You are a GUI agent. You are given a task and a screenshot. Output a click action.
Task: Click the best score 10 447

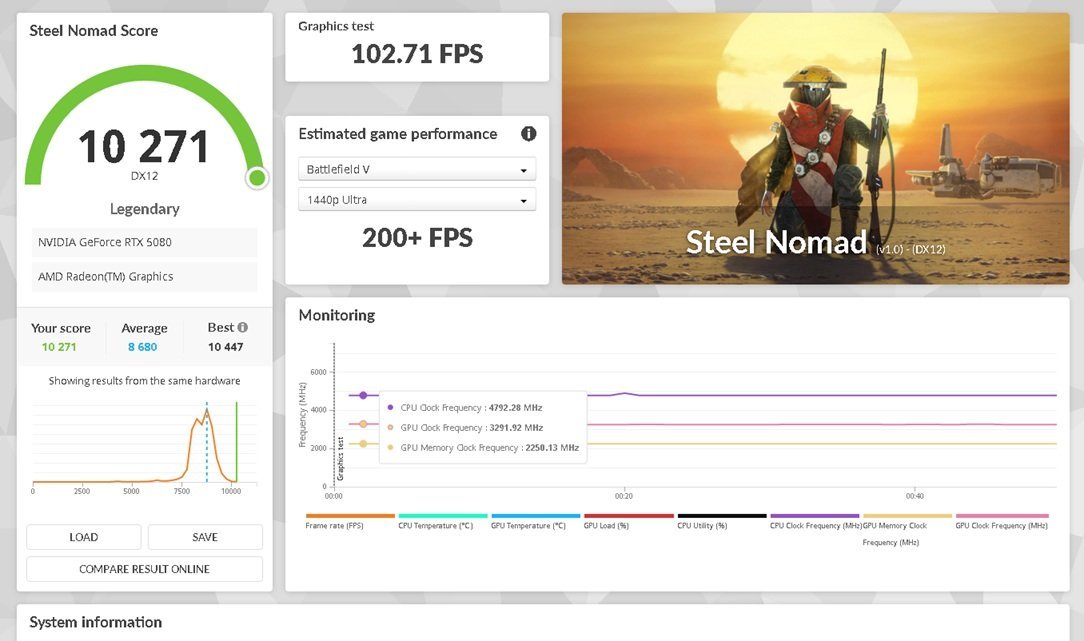225,347
